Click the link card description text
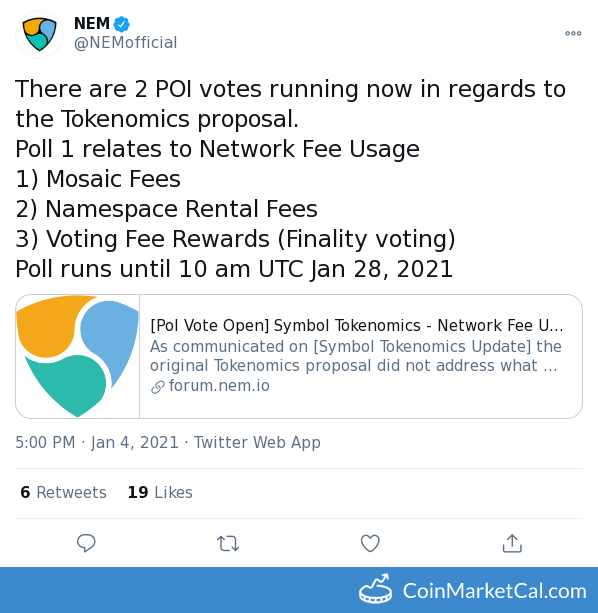Viewport: 598px width, 613px height. 356,356
